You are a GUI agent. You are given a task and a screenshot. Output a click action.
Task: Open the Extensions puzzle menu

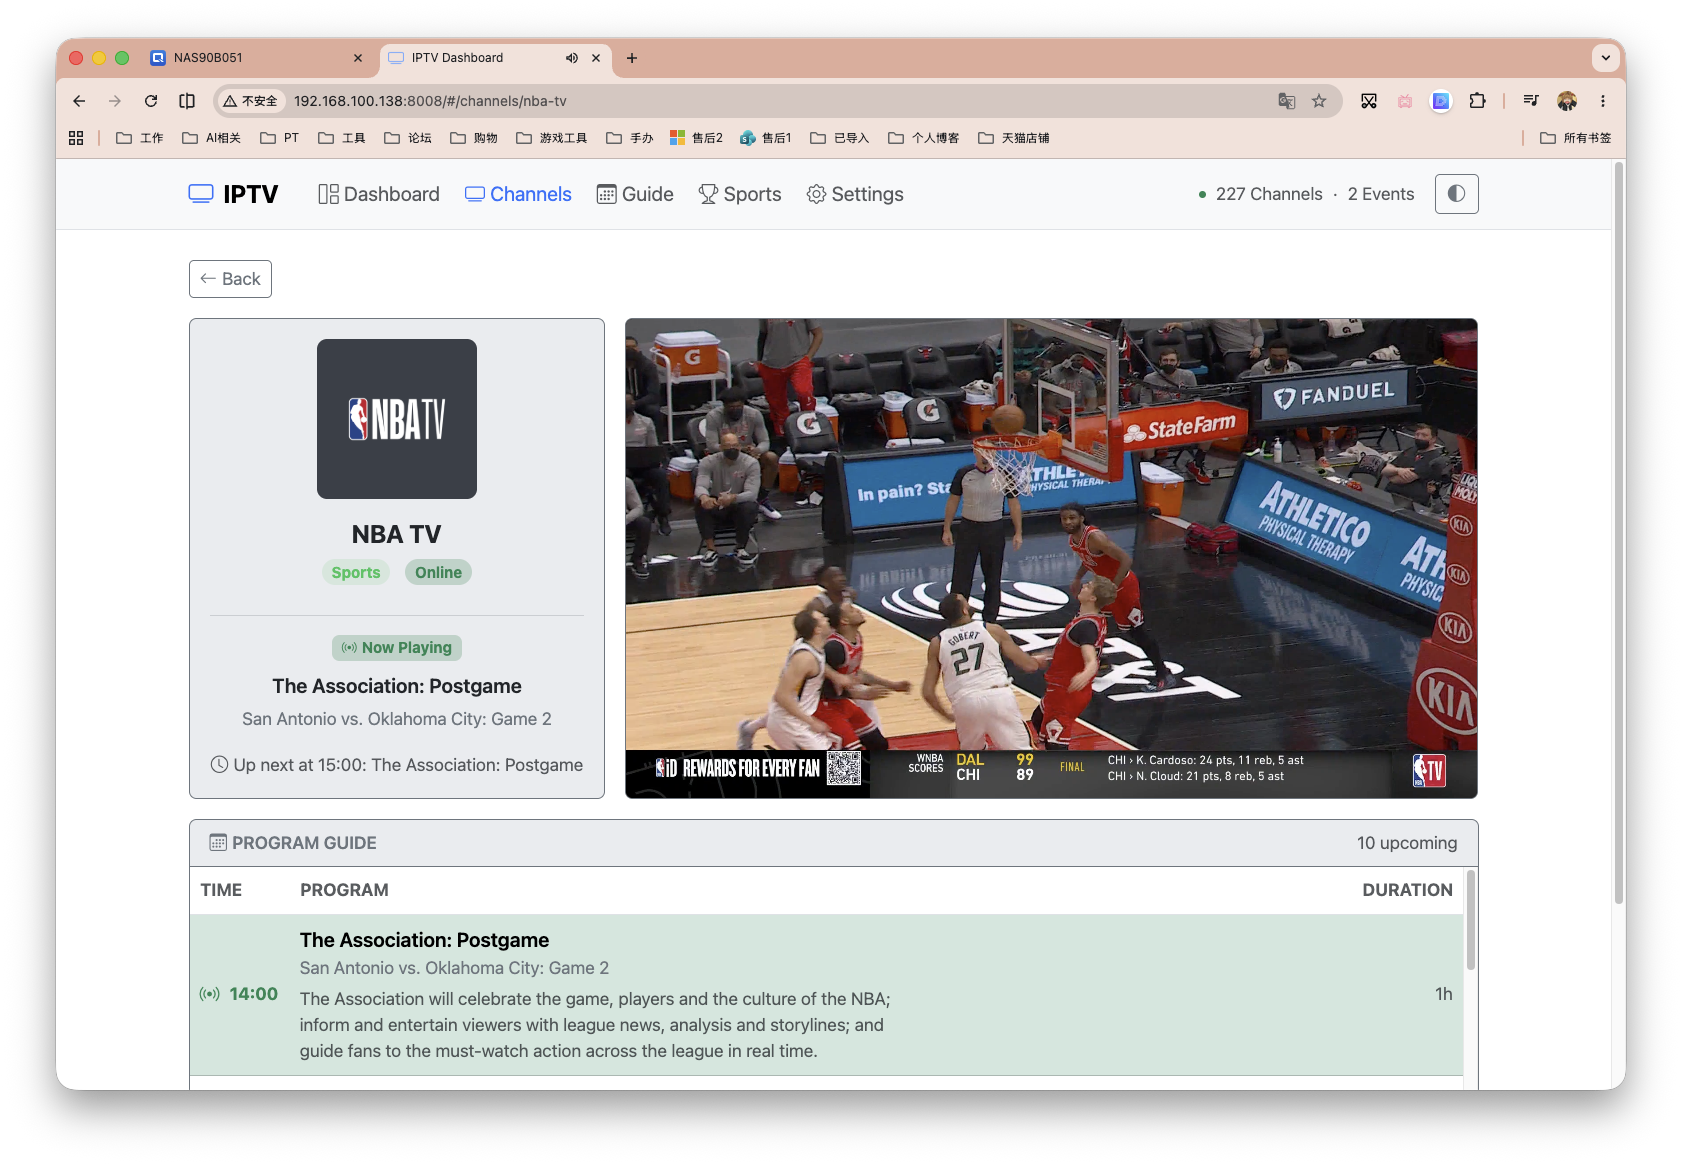click(x=1477, y=101)
